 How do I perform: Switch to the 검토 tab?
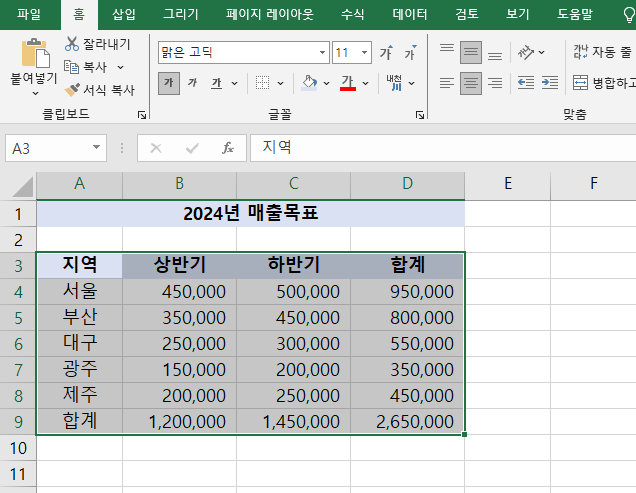[x=467, y=14]
